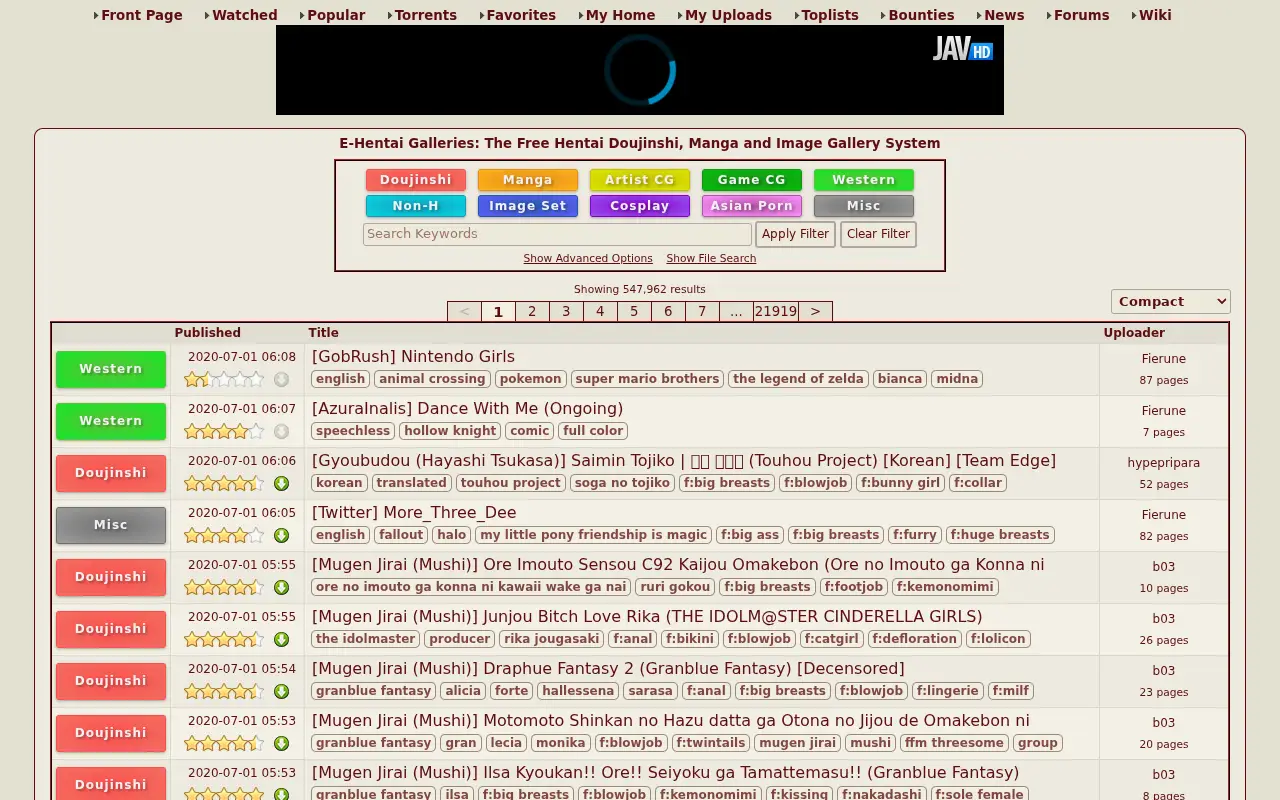Click the JAV HD banner advertisement
The height and width of the screenshot is (800, 1280).
coord(640,70)
